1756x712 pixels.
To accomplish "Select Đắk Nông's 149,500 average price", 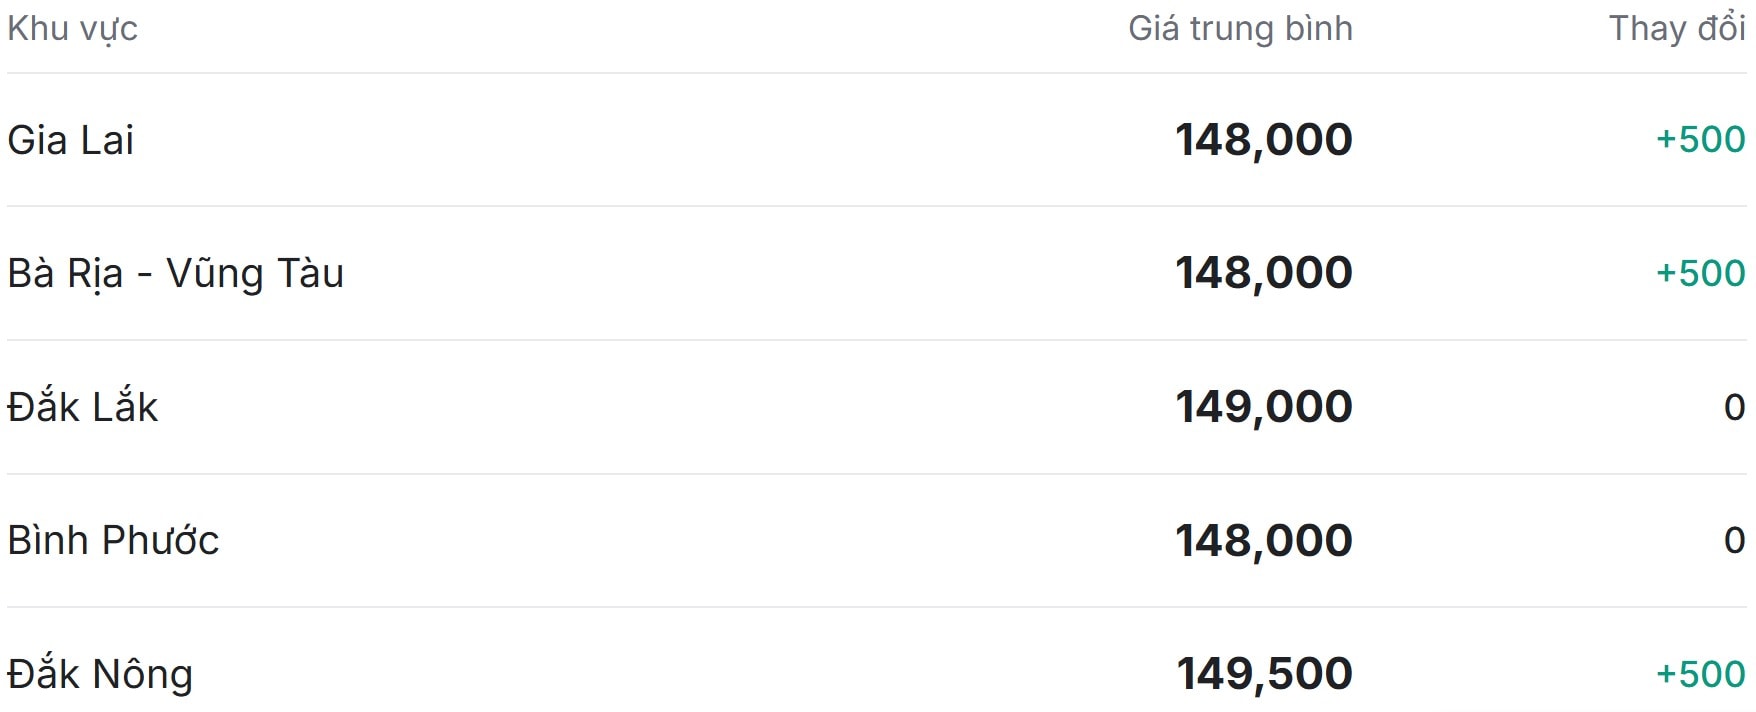I will 1264,674.
